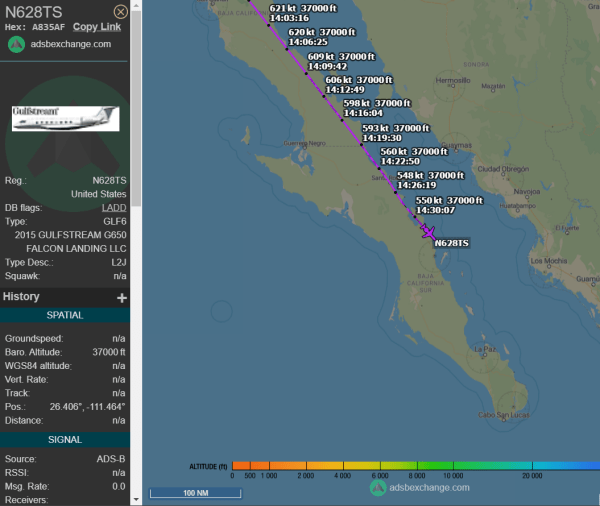600x506 pixels.
Task: Open the LADD database flag link
Action: coord(114,208)
